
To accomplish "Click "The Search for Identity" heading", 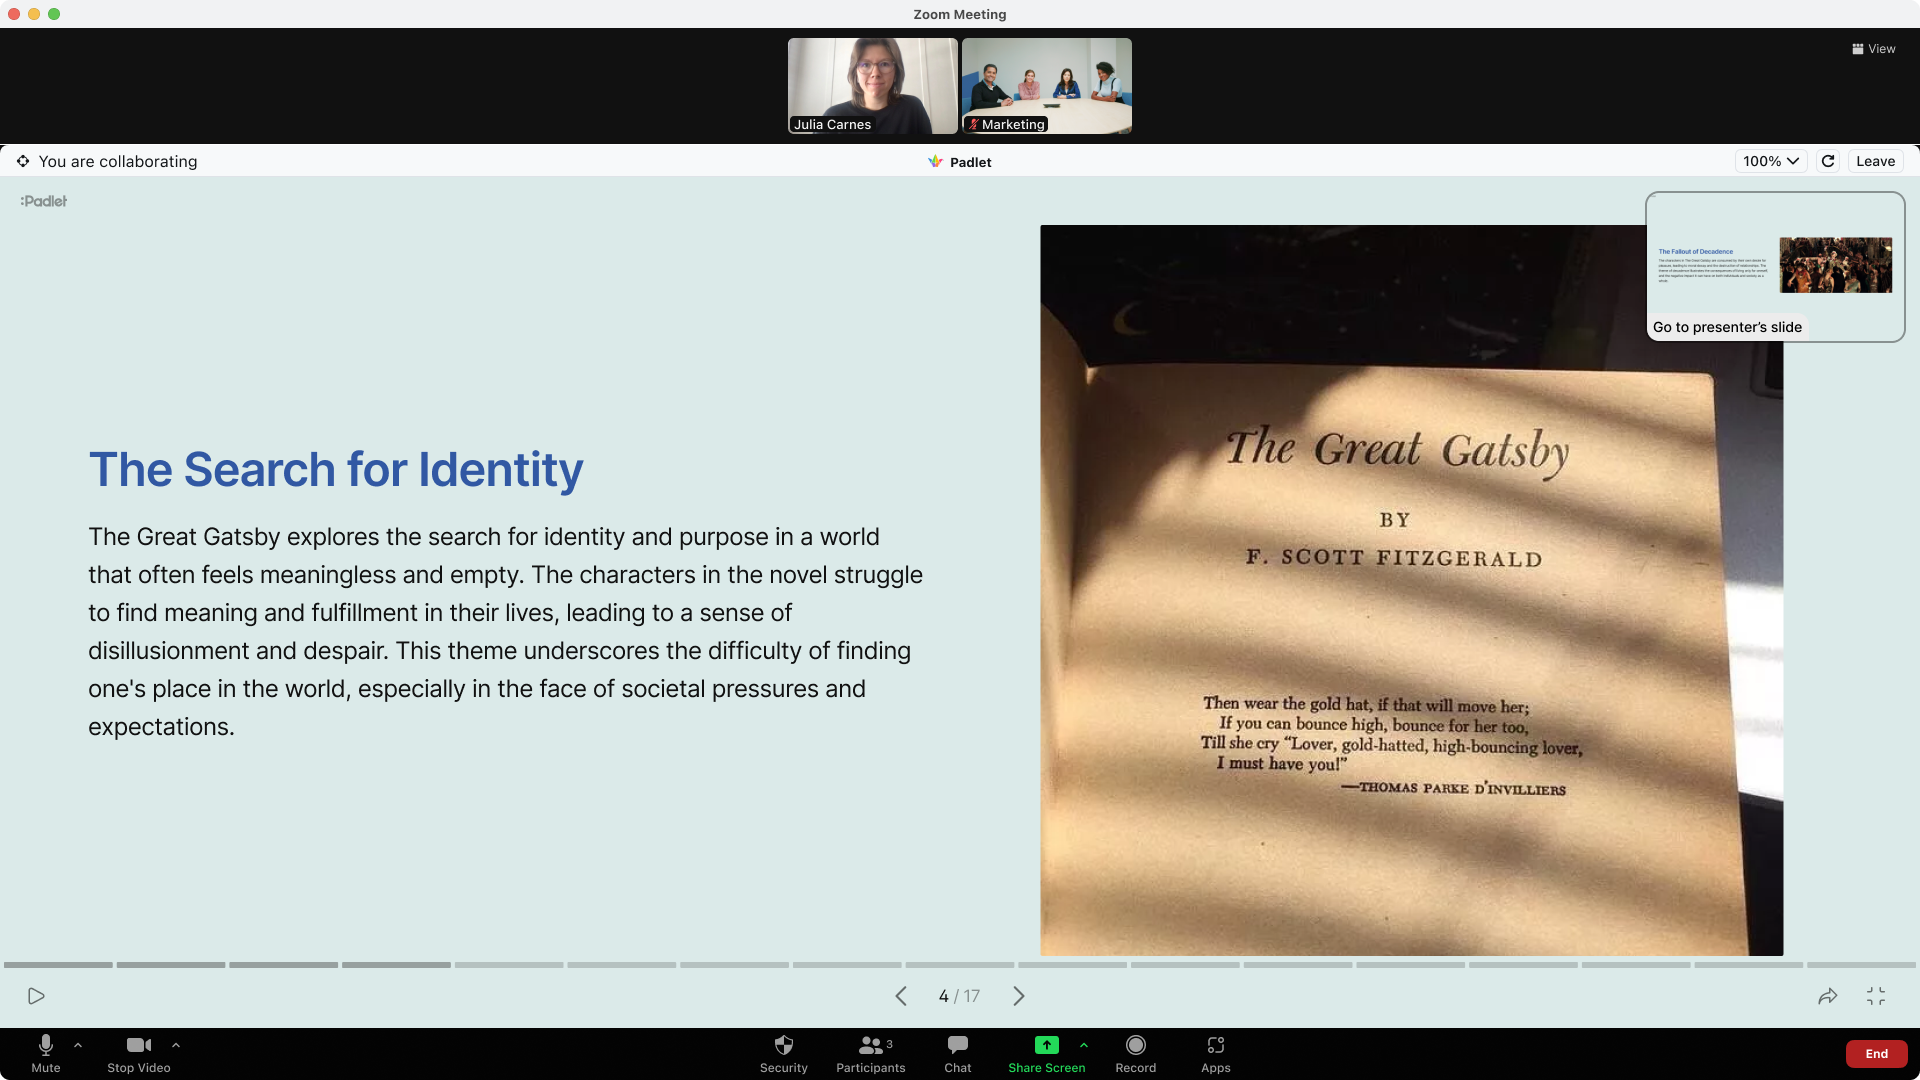I will click(x=336, y=470).
